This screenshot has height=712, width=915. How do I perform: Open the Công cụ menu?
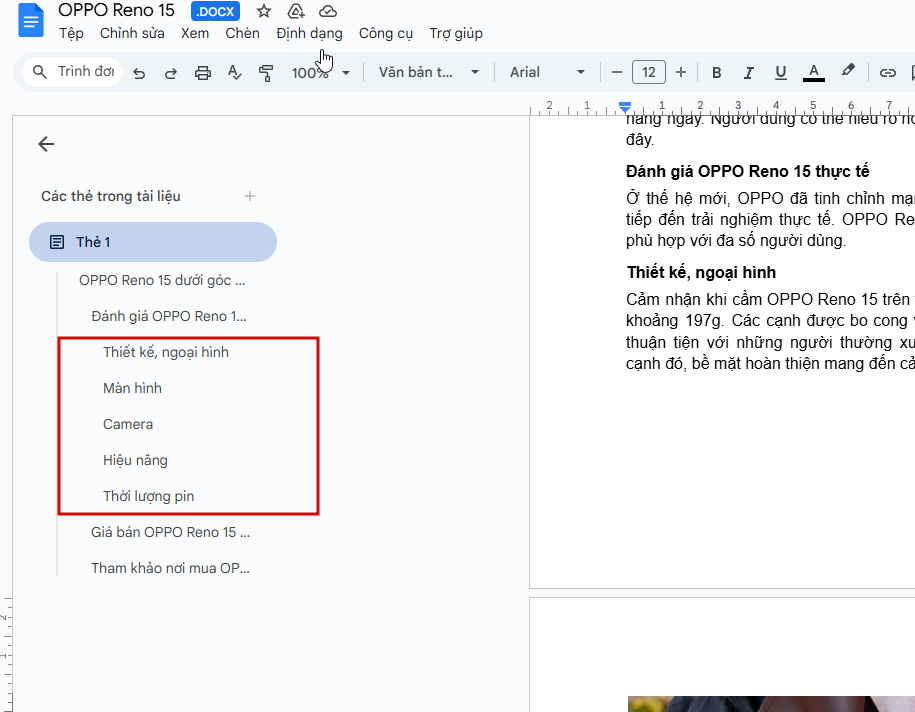pos(386,33)
